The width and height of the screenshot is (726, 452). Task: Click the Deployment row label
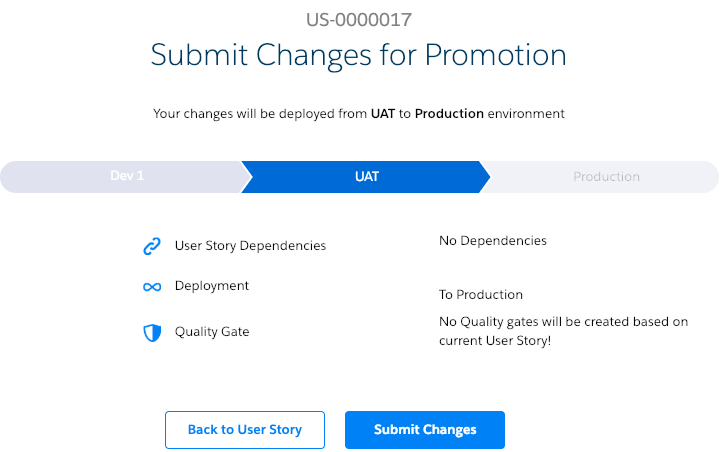click(212, 286)
